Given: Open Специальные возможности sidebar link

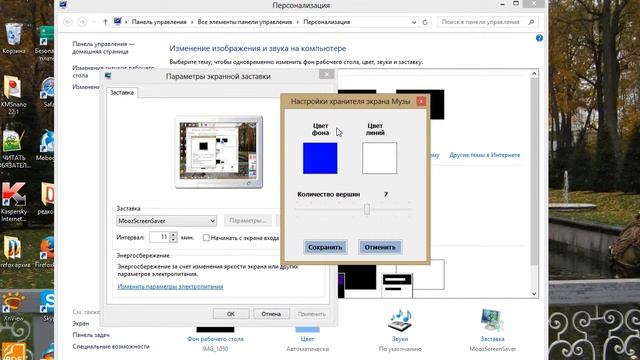Looking at the screenshot, I should (x=111, y=347).
